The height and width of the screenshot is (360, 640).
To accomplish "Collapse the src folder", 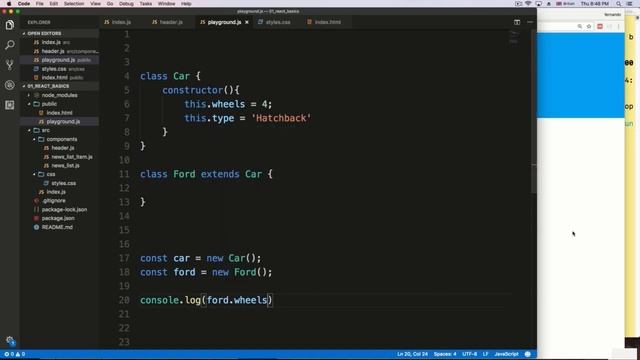I will tap(45, 130).
